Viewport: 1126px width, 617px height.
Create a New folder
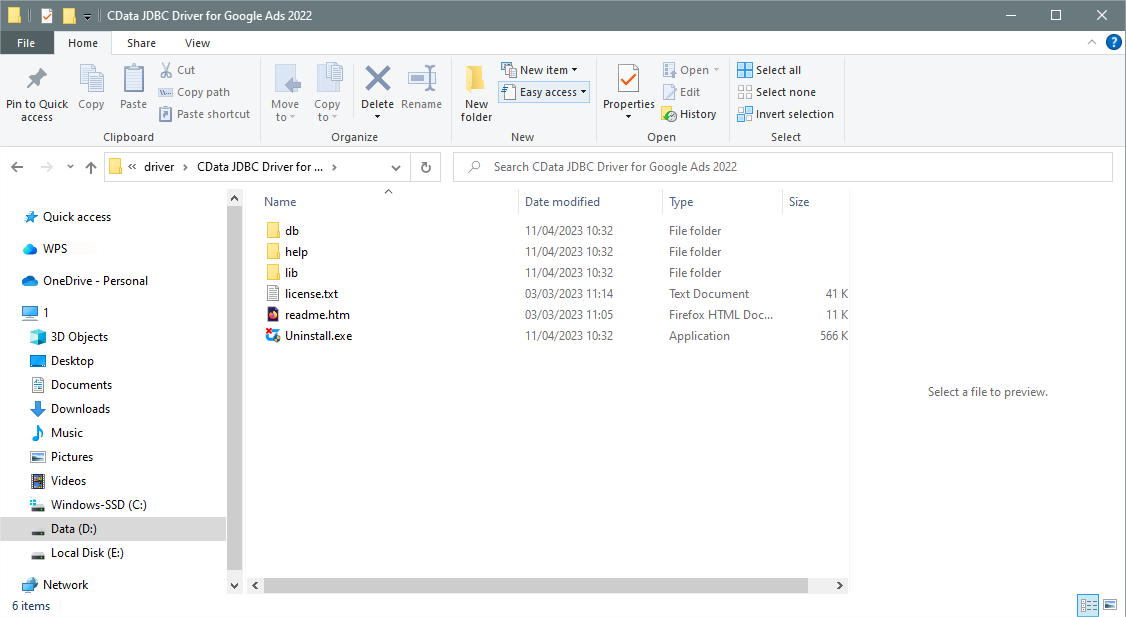click(x=476, y=93)
